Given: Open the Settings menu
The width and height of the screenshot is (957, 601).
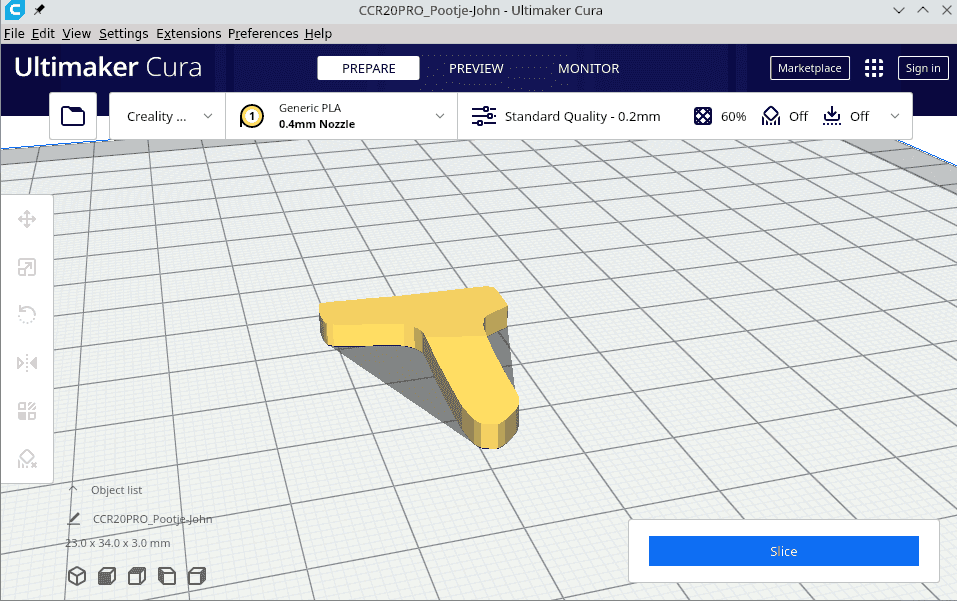Looking at the screenshot, I should [123, 34].
